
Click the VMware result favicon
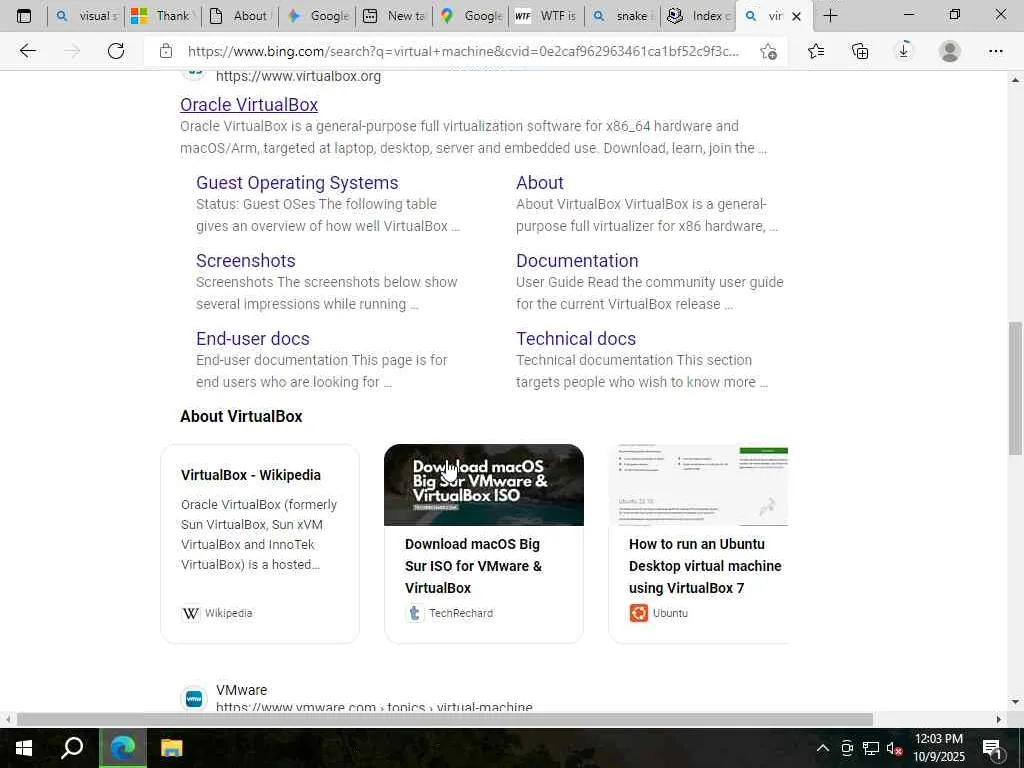tap(194, 699)
